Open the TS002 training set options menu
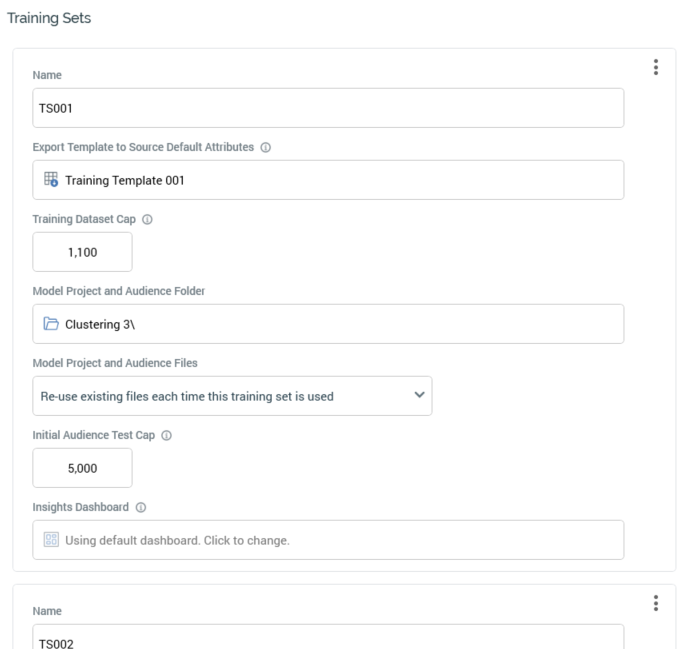Screen dimensions: 688x649 (656, 603)
